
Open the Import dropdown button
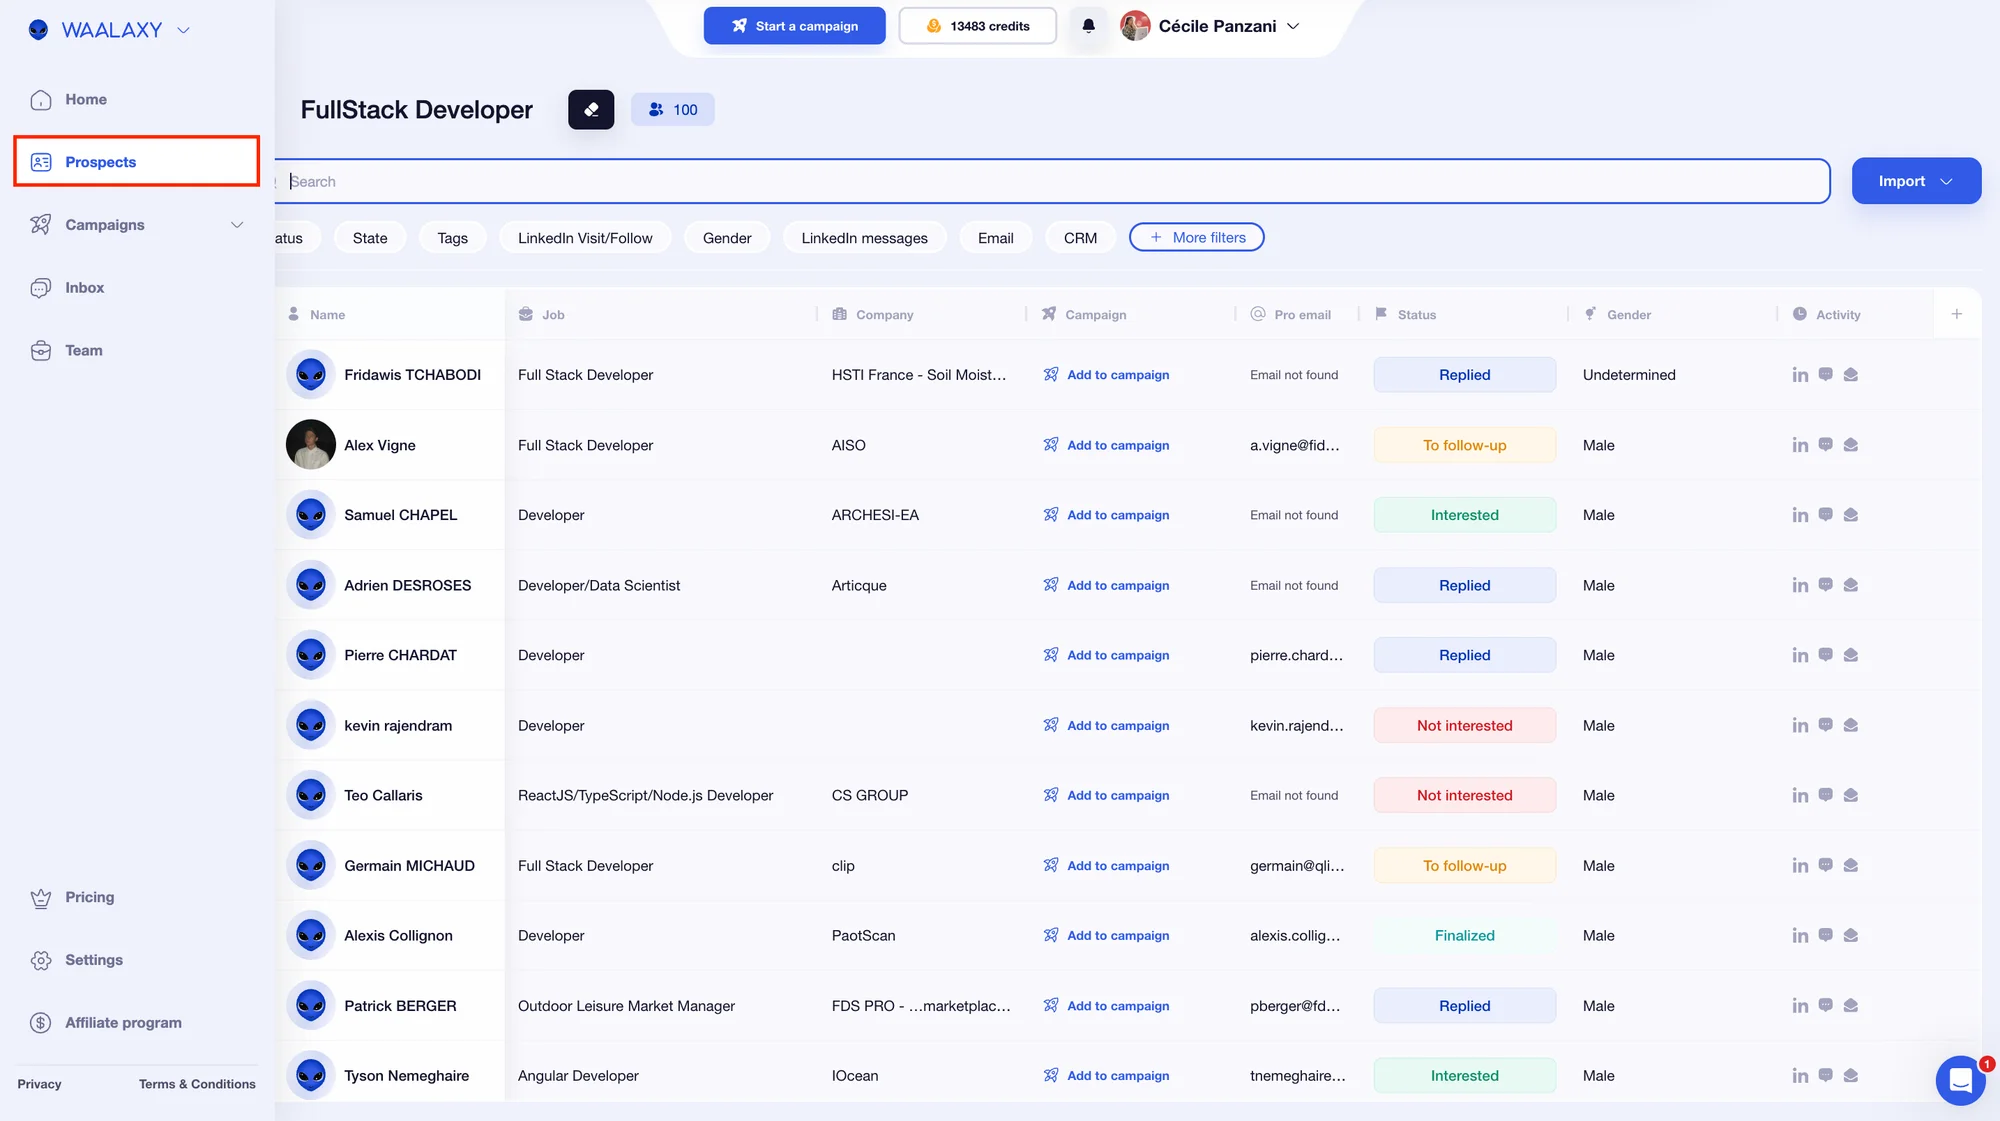[x=1916, y=181]
